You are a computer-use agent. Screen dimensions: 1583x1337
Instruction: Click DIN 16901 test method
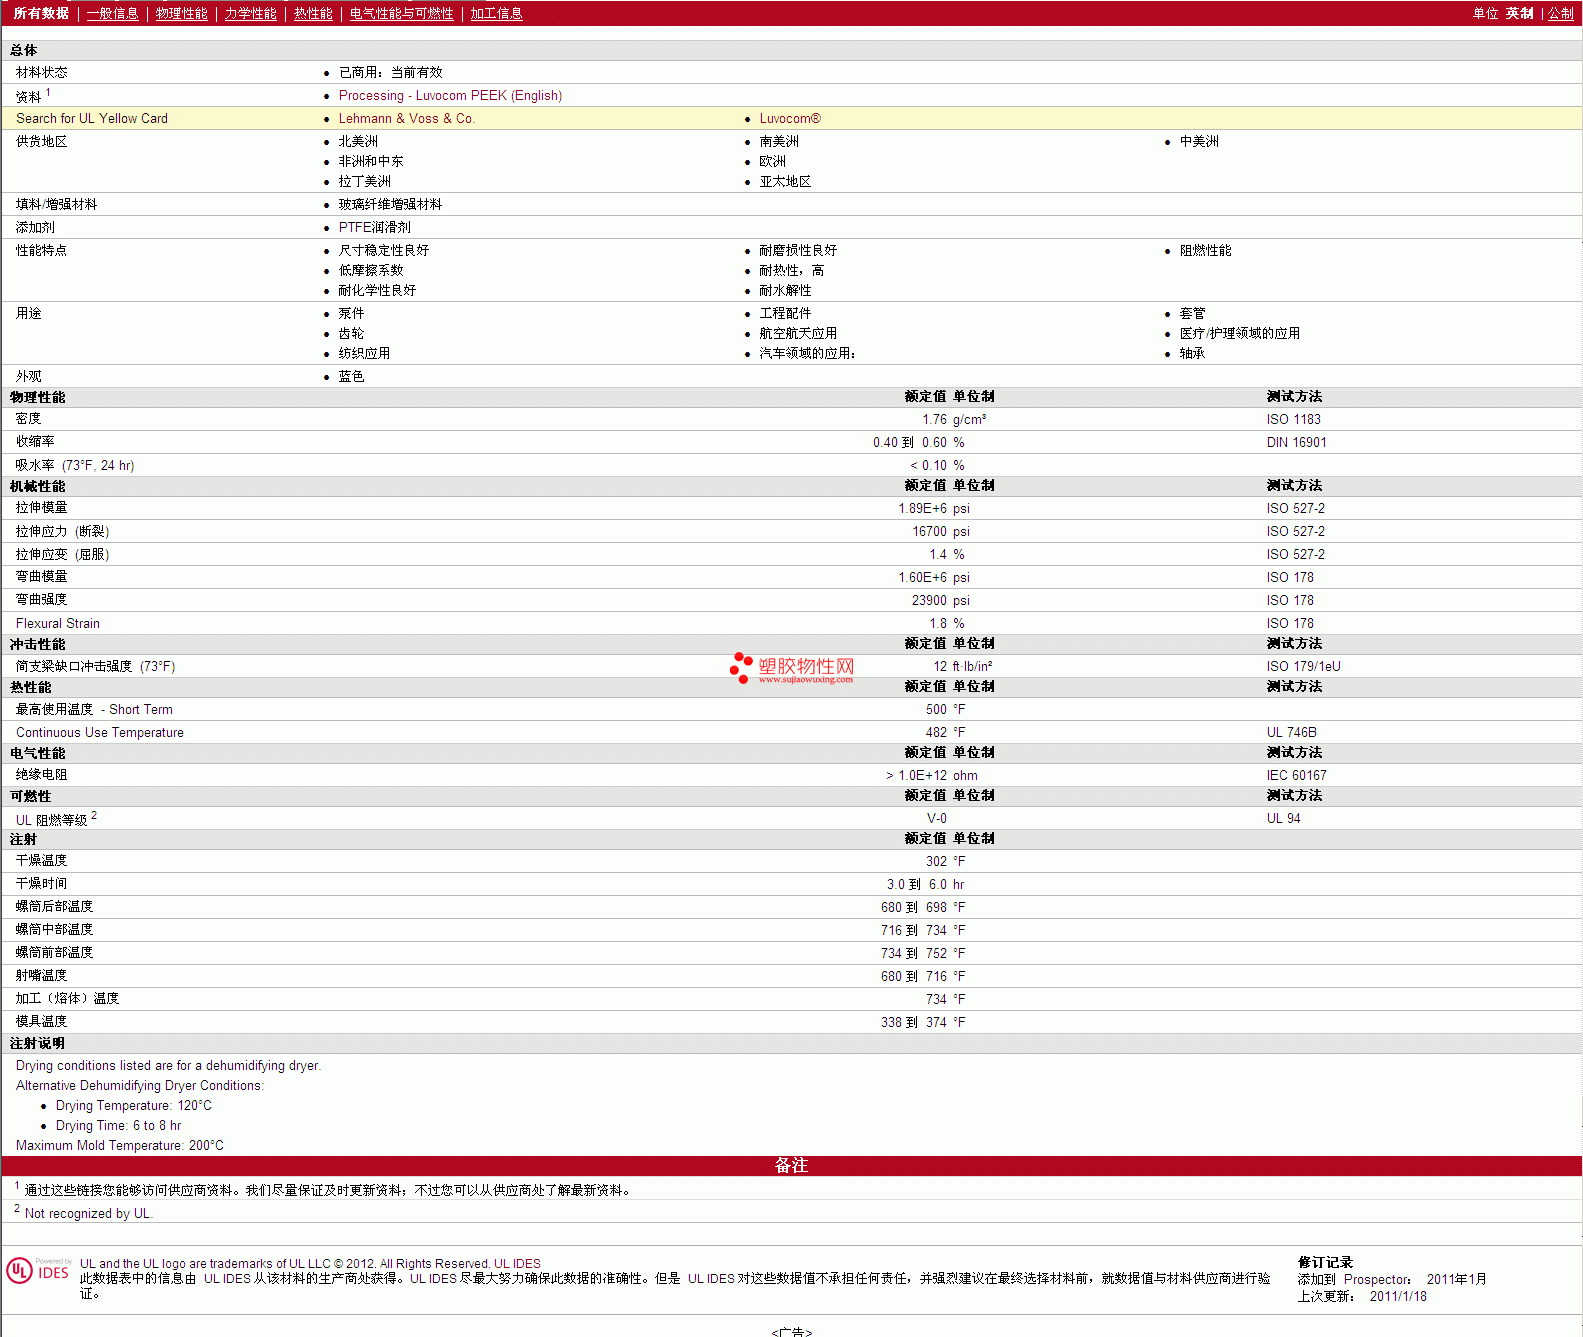[1296, 442]
